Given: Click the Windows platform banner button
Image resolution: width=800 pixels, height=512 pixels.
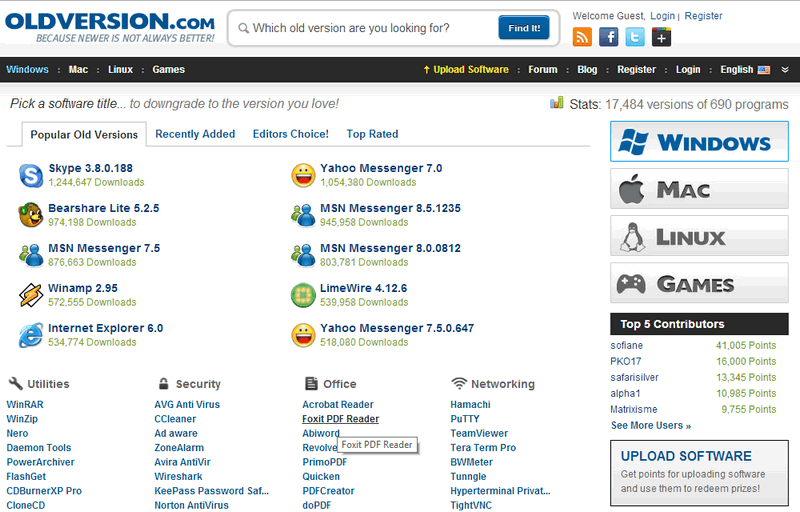Looking at the screenshot, I should [699, 142].
